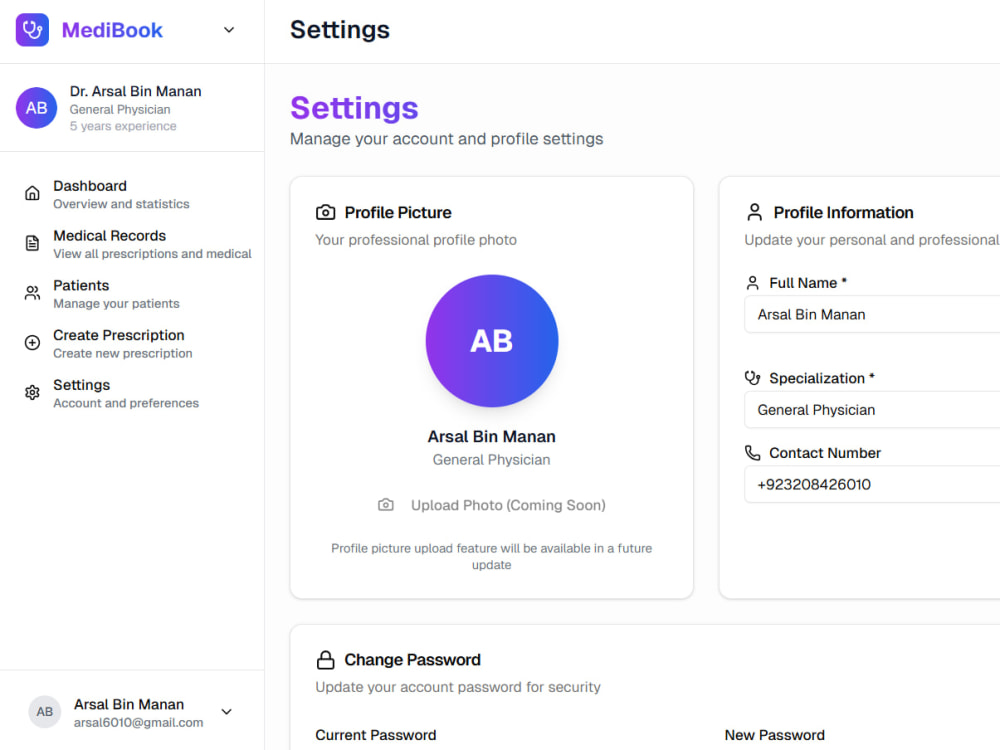Focus the Specialization input field
Viewport: 1000px width, 750px height.
click(x=872, y=410)
